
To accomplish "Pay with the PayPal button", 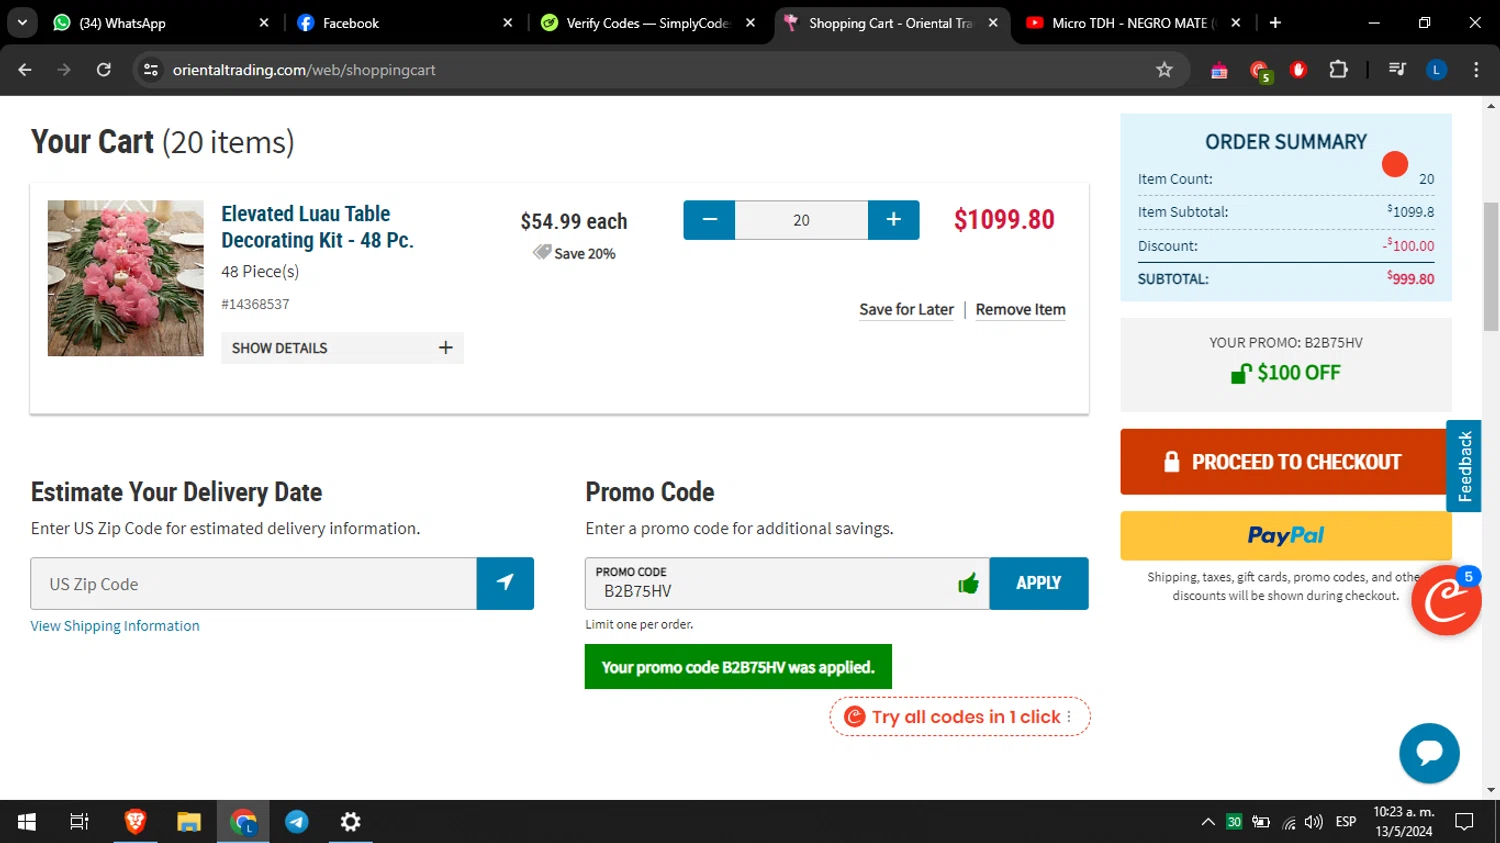I will coord(1286,536).
